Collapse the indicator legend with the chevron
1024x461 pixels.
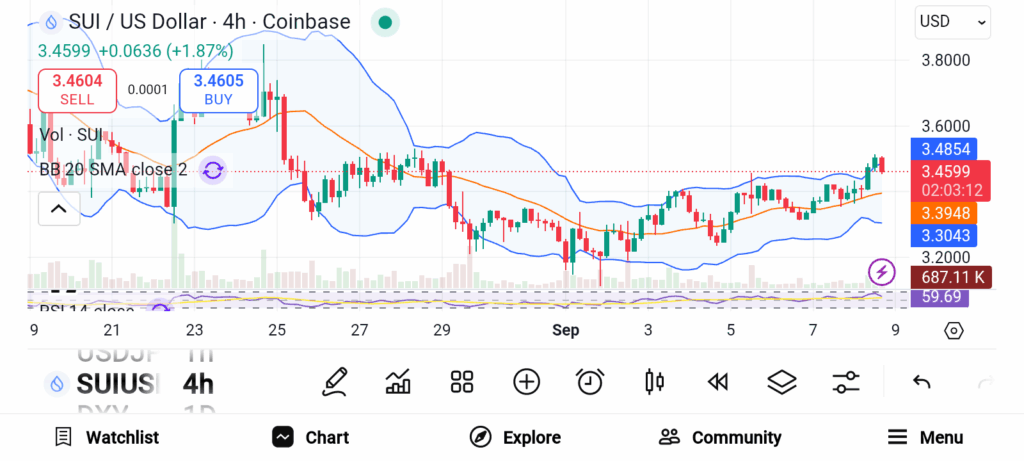pos(58,209)
